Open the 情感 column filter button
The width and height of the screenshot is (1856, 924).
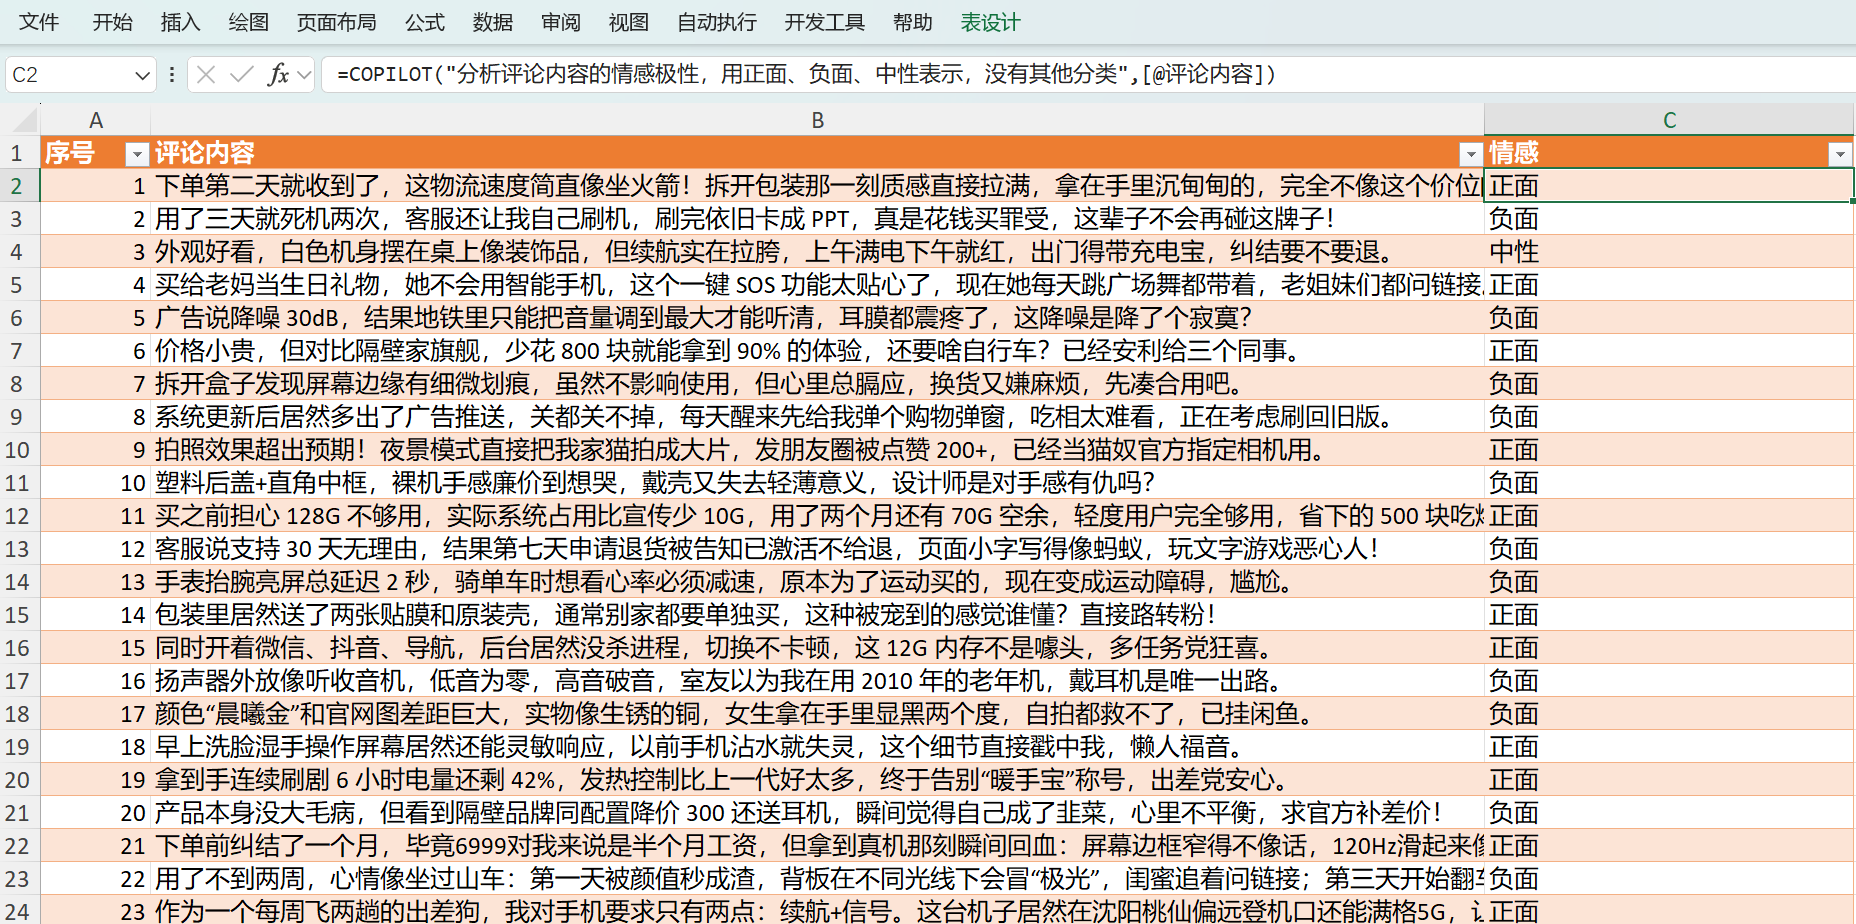point(1839,154)
